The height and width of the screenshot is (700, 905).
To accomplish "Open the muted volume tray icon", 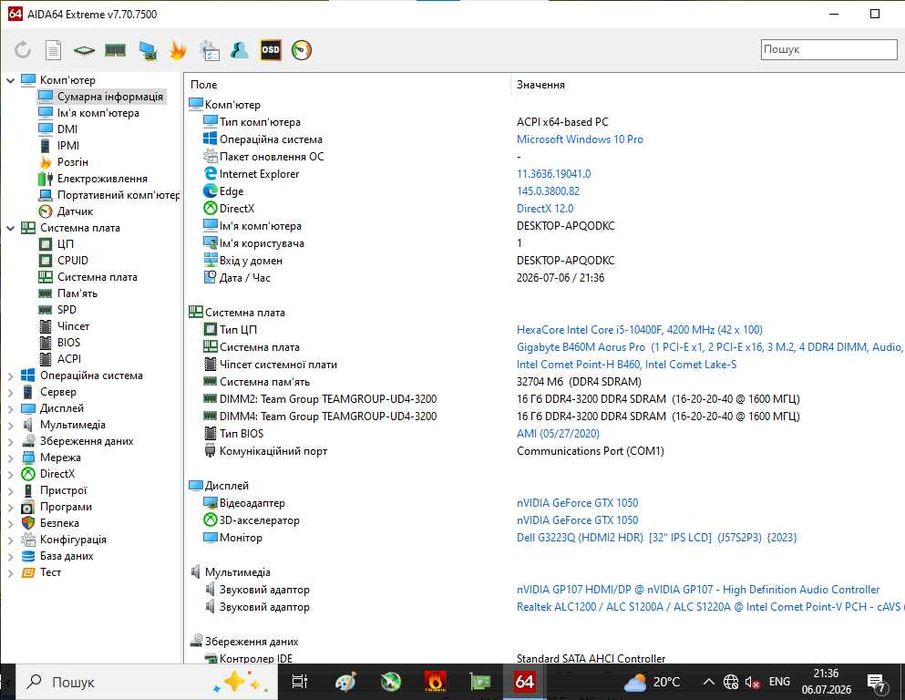I will [x=752, y=682].
